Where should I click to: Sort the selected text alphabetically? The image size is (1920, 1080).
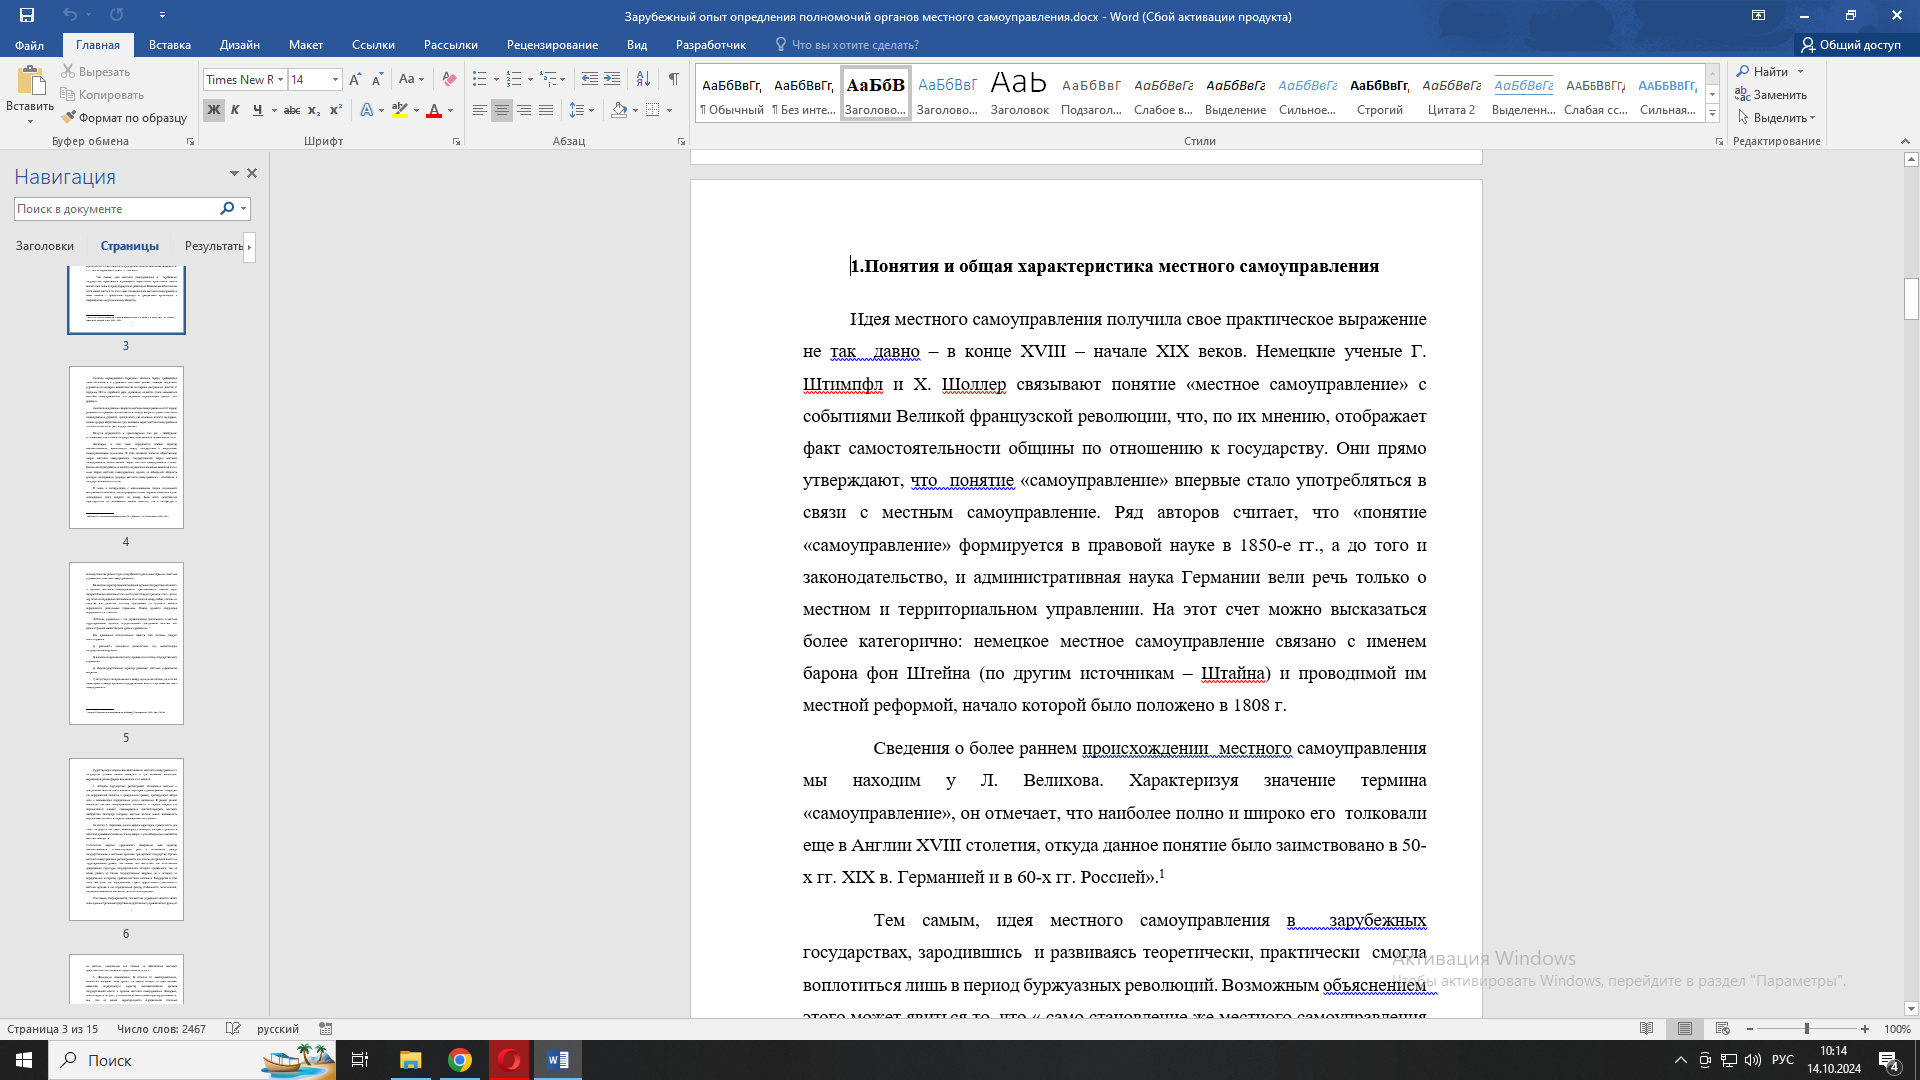click(x=643, y=80)
